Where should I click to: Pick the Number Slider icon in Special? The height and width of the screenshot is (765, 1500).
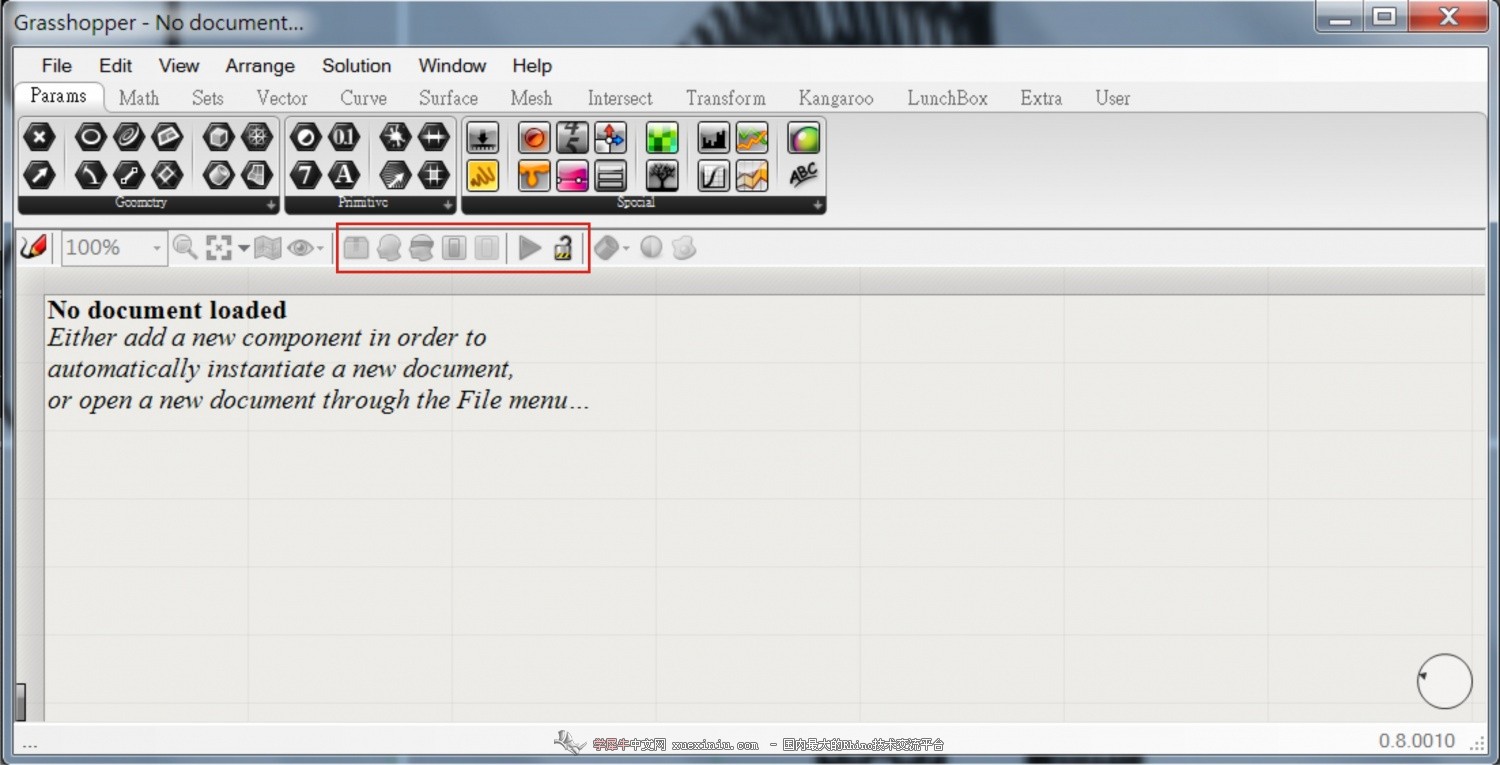pos(483,137)
